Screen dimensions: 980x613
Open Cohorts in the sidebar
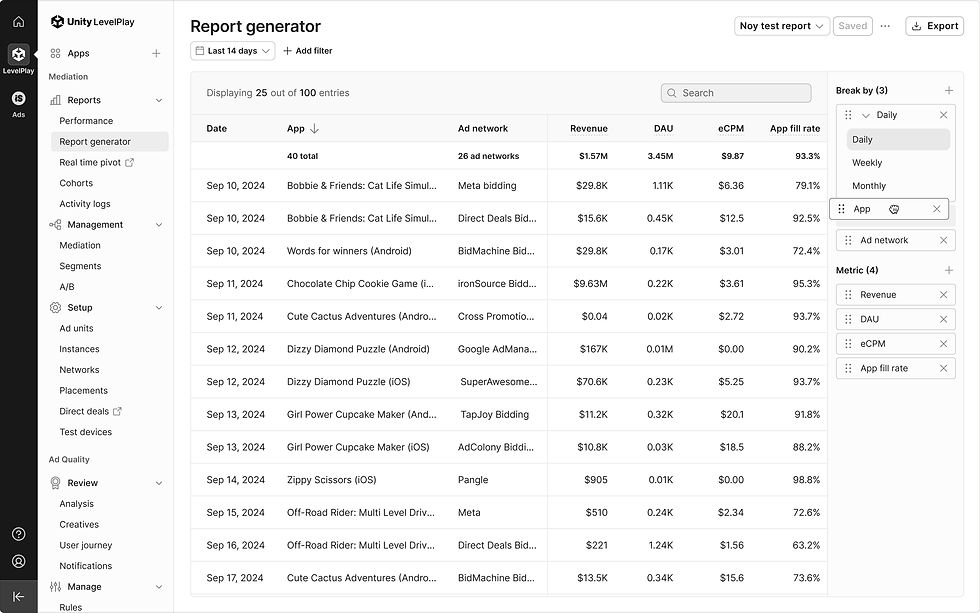pos(76,183)
